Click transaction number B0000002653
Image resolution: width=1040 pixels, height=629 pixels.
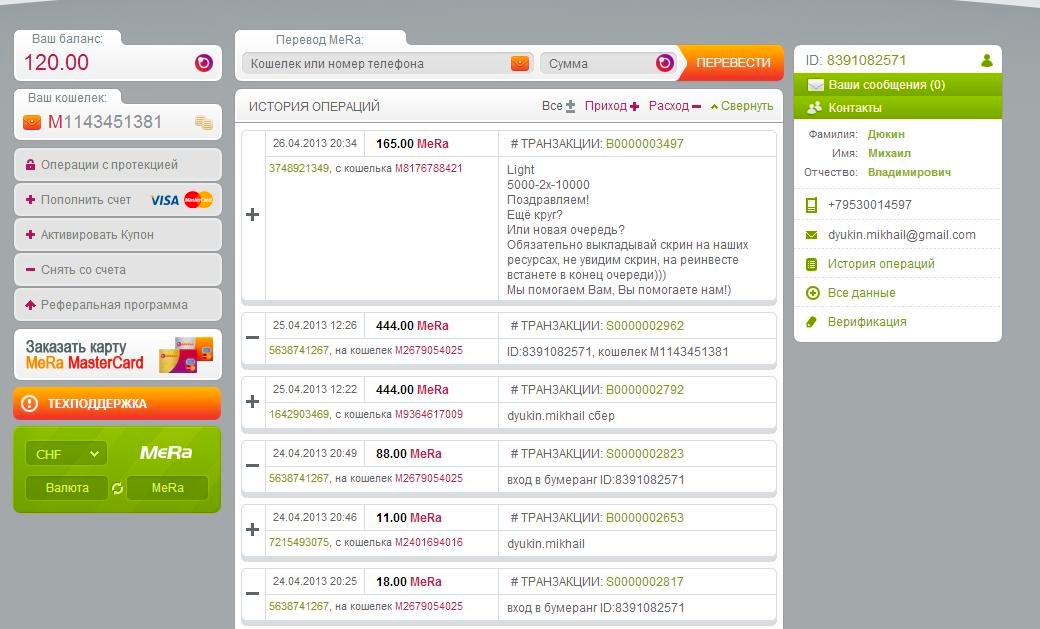(645, 518)
